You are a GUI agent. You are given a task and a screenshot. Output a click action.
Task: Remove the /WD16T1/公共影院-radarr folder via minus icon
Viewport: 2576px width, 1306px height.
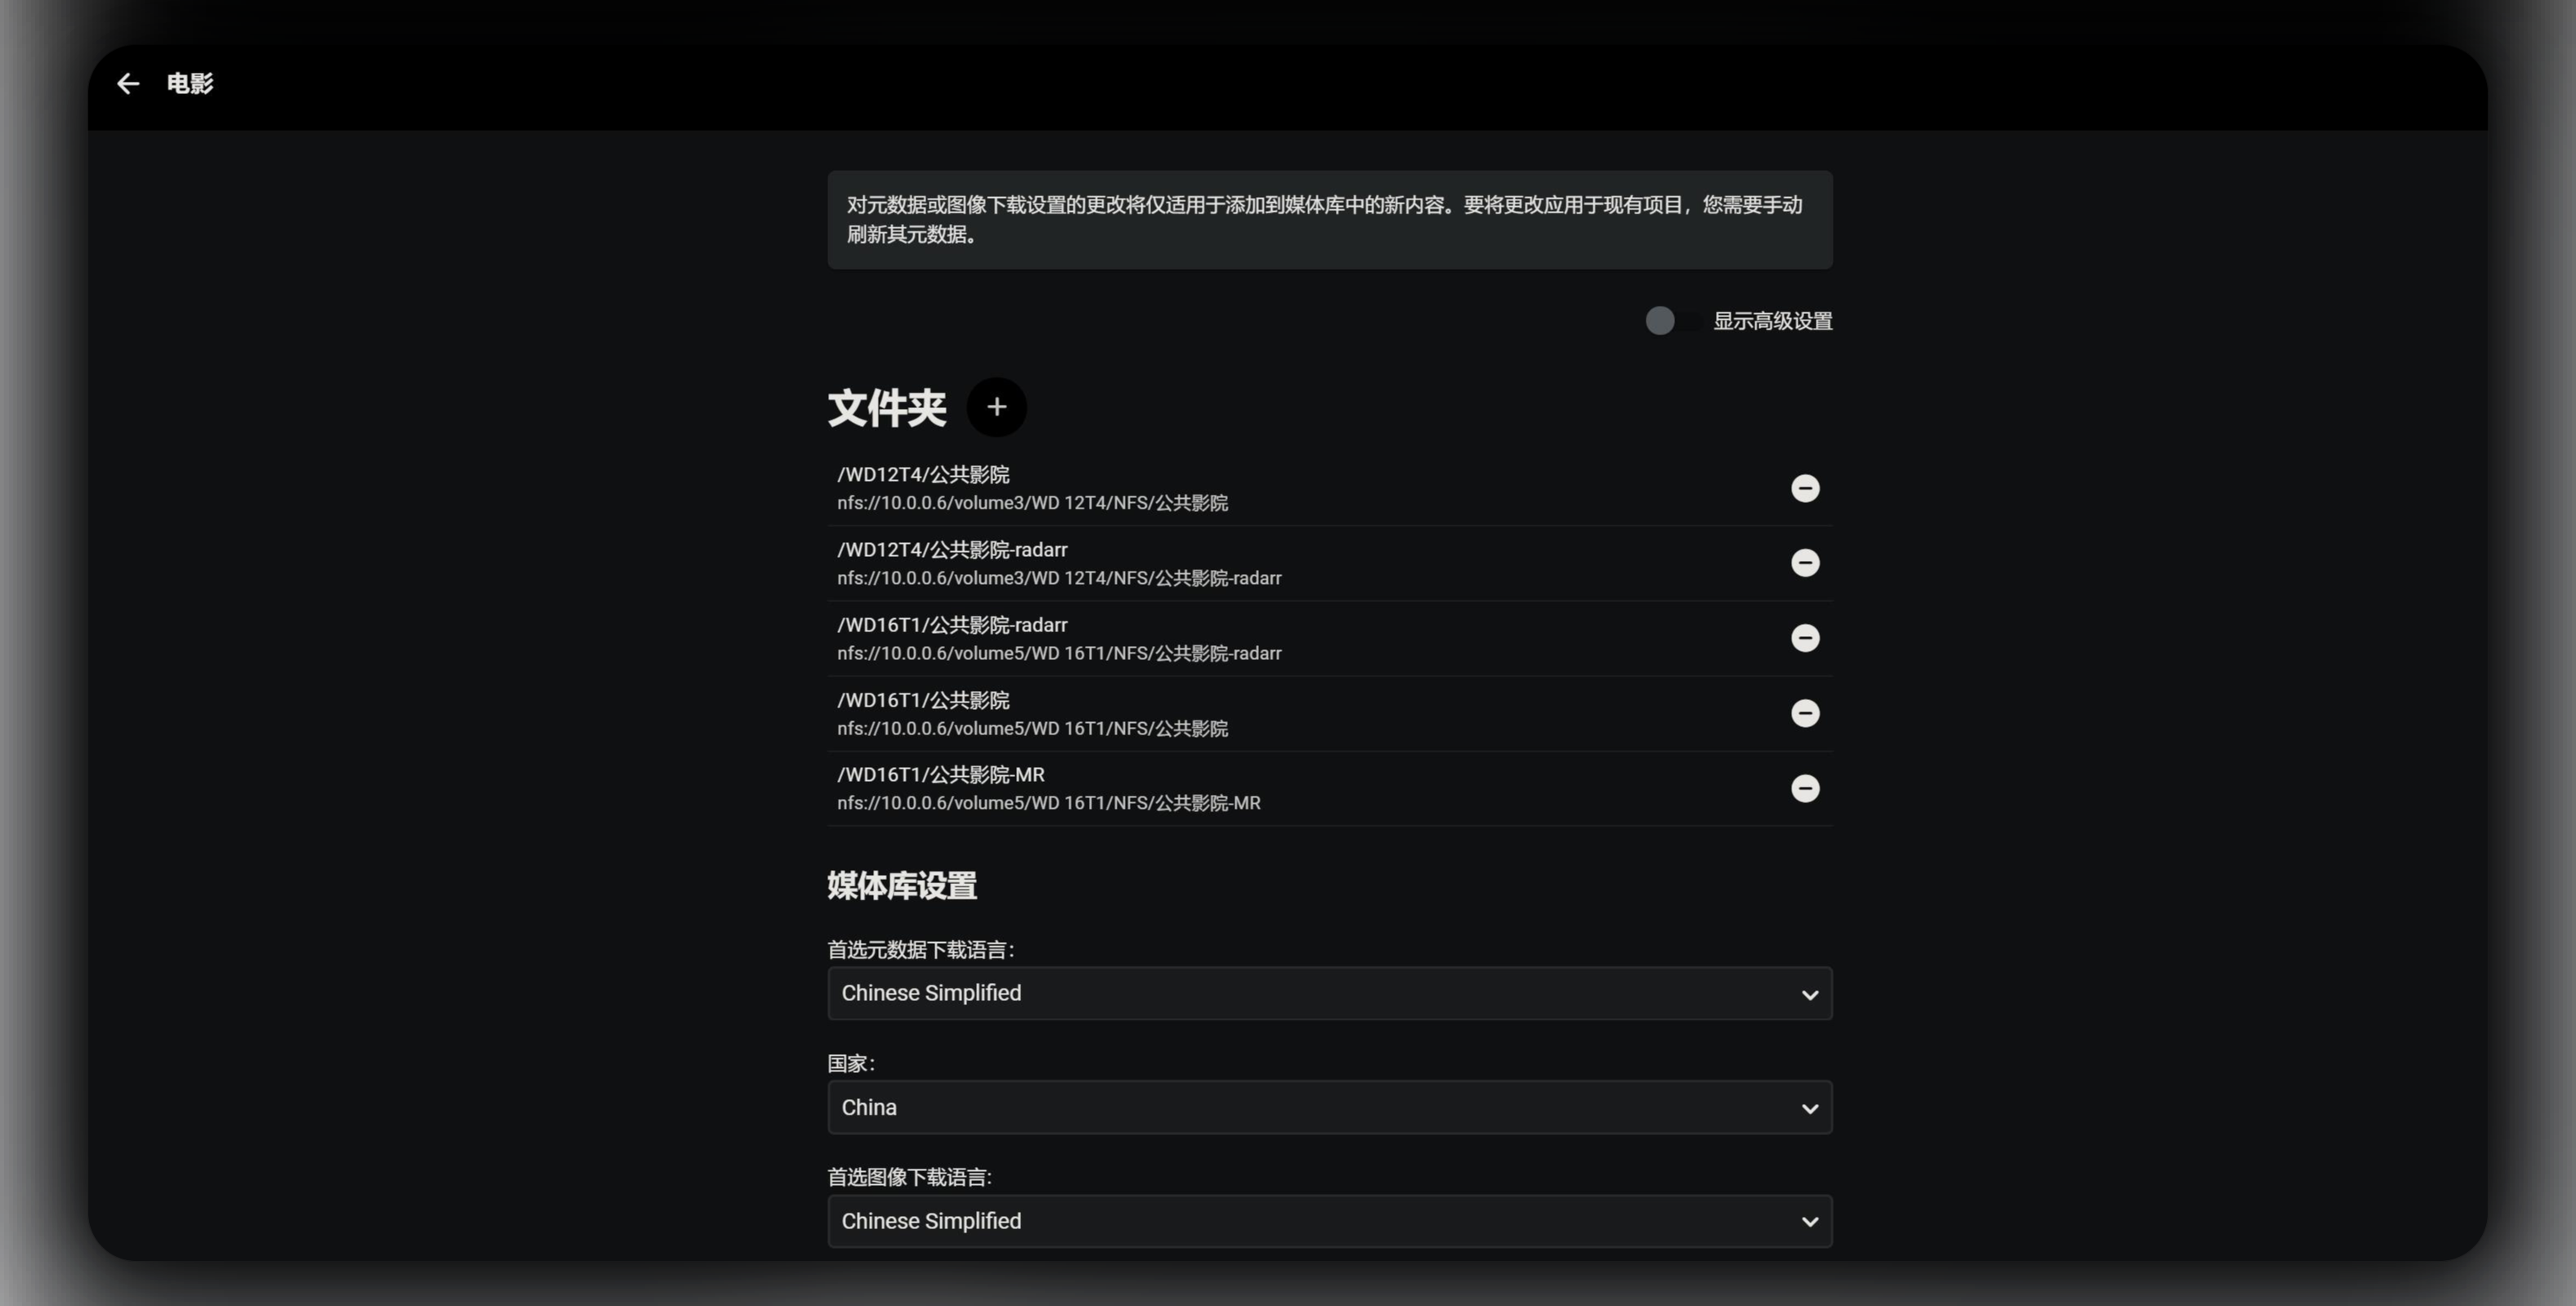[1805, 638]
